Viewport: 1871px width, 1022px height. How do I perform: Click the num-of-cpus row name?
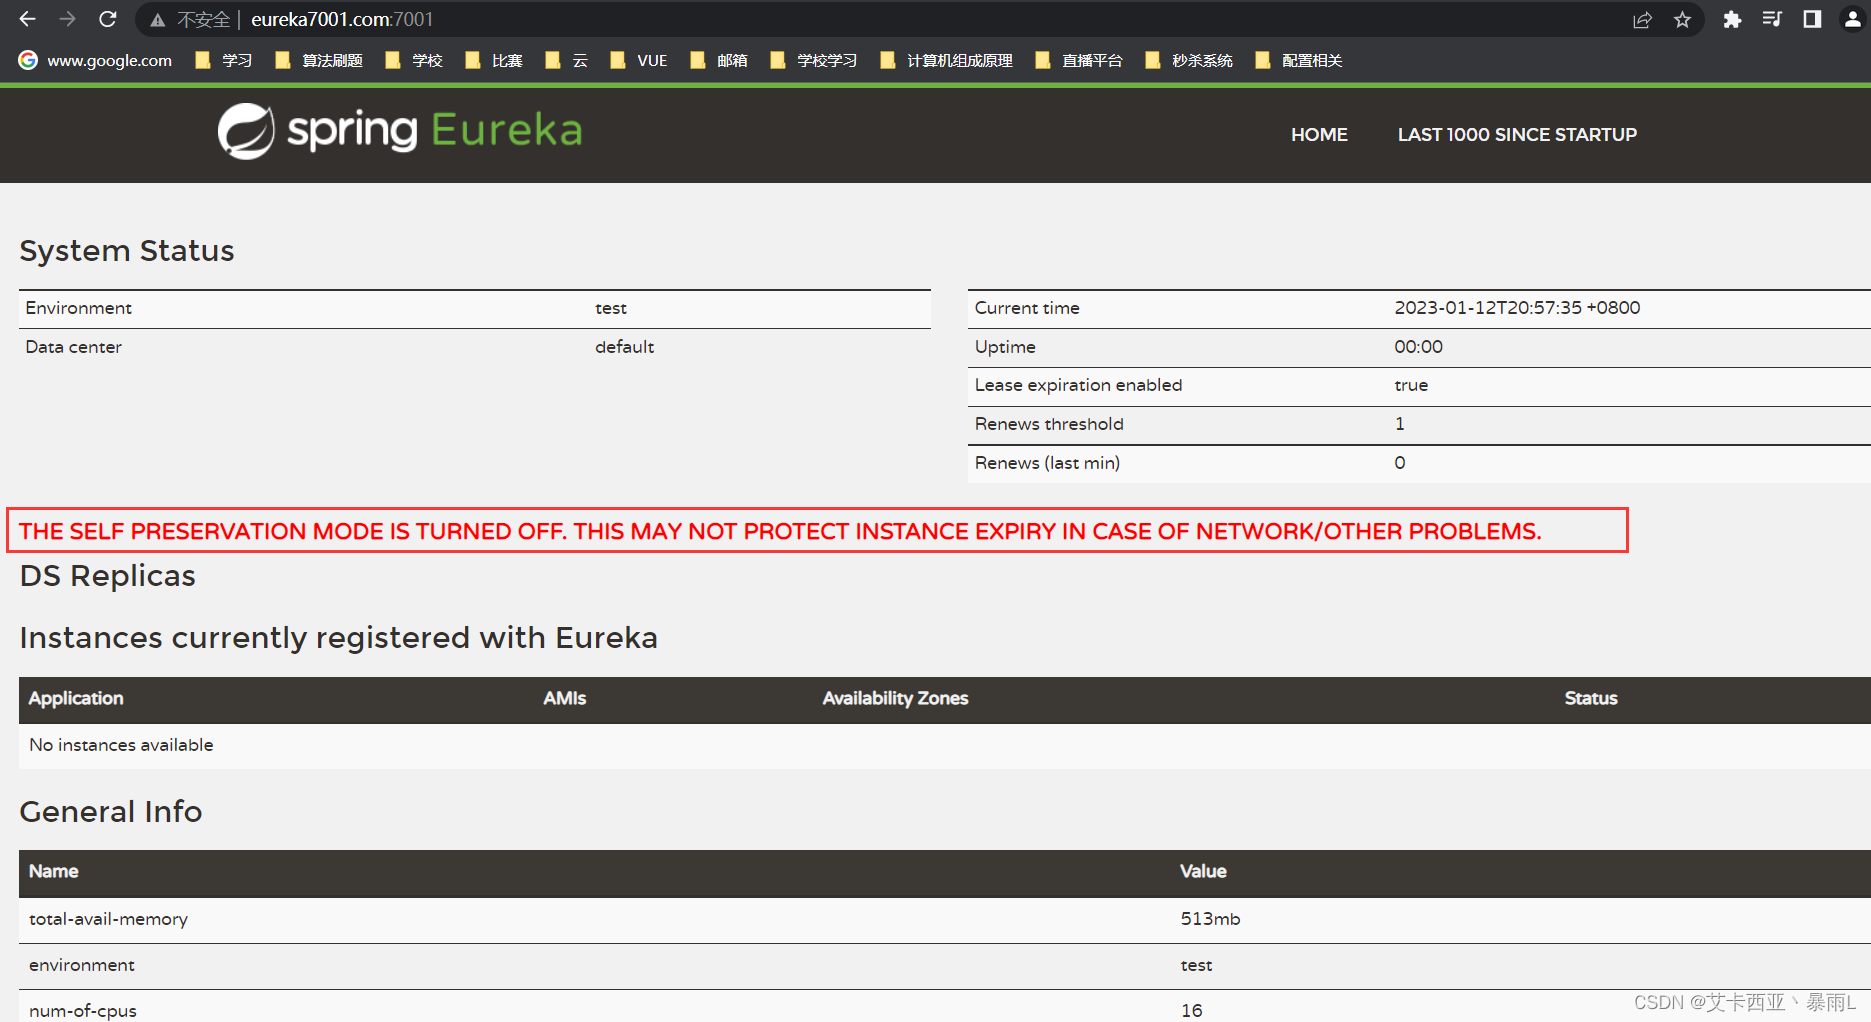tap(83, 1011)
